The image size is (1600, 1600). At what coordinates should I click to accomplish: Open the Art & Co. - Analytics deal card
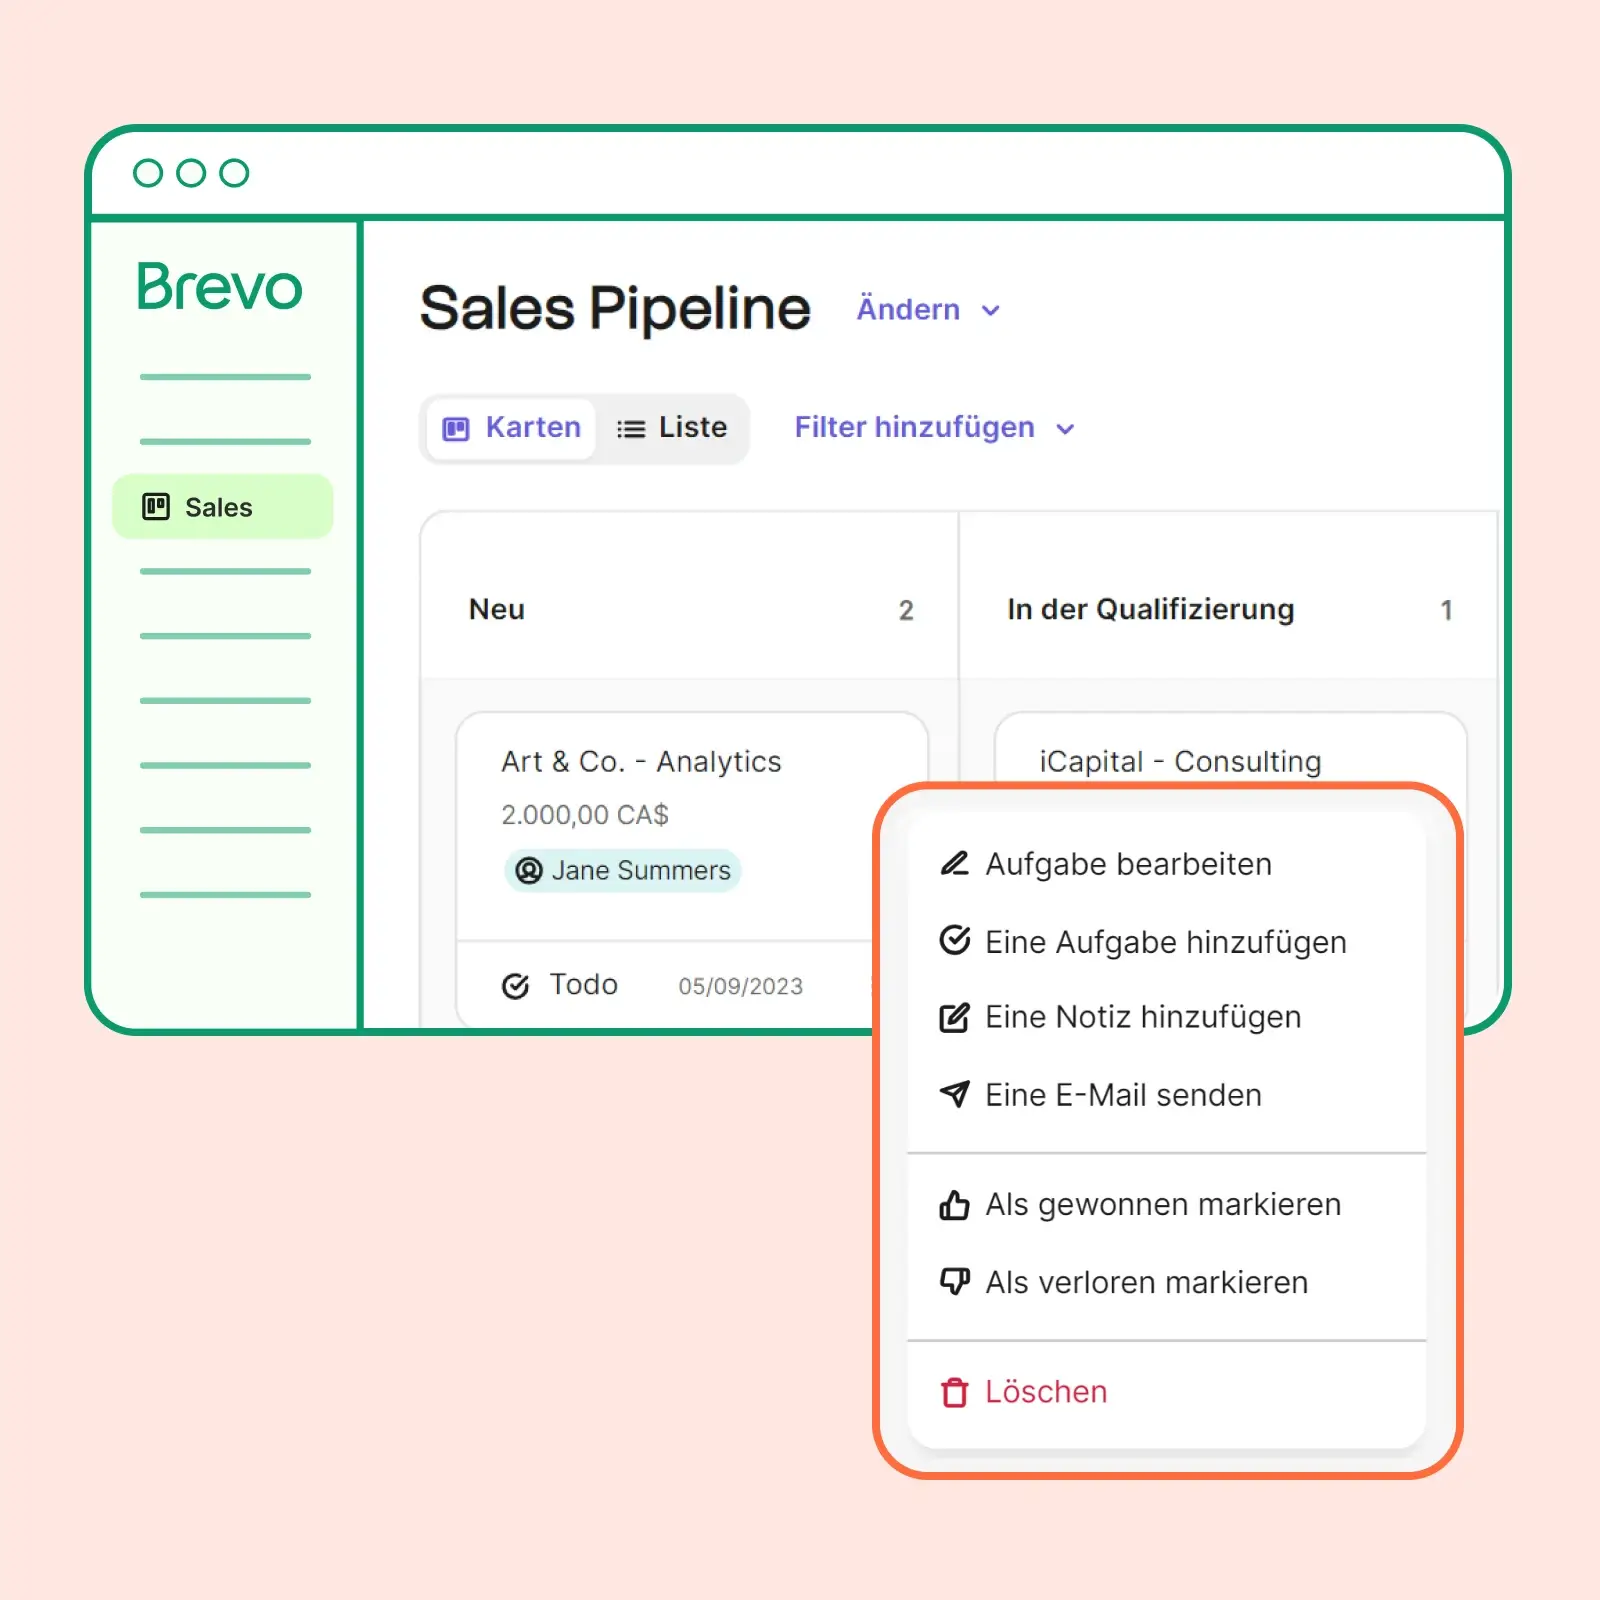pyautogui.click(x=641, y=762)
